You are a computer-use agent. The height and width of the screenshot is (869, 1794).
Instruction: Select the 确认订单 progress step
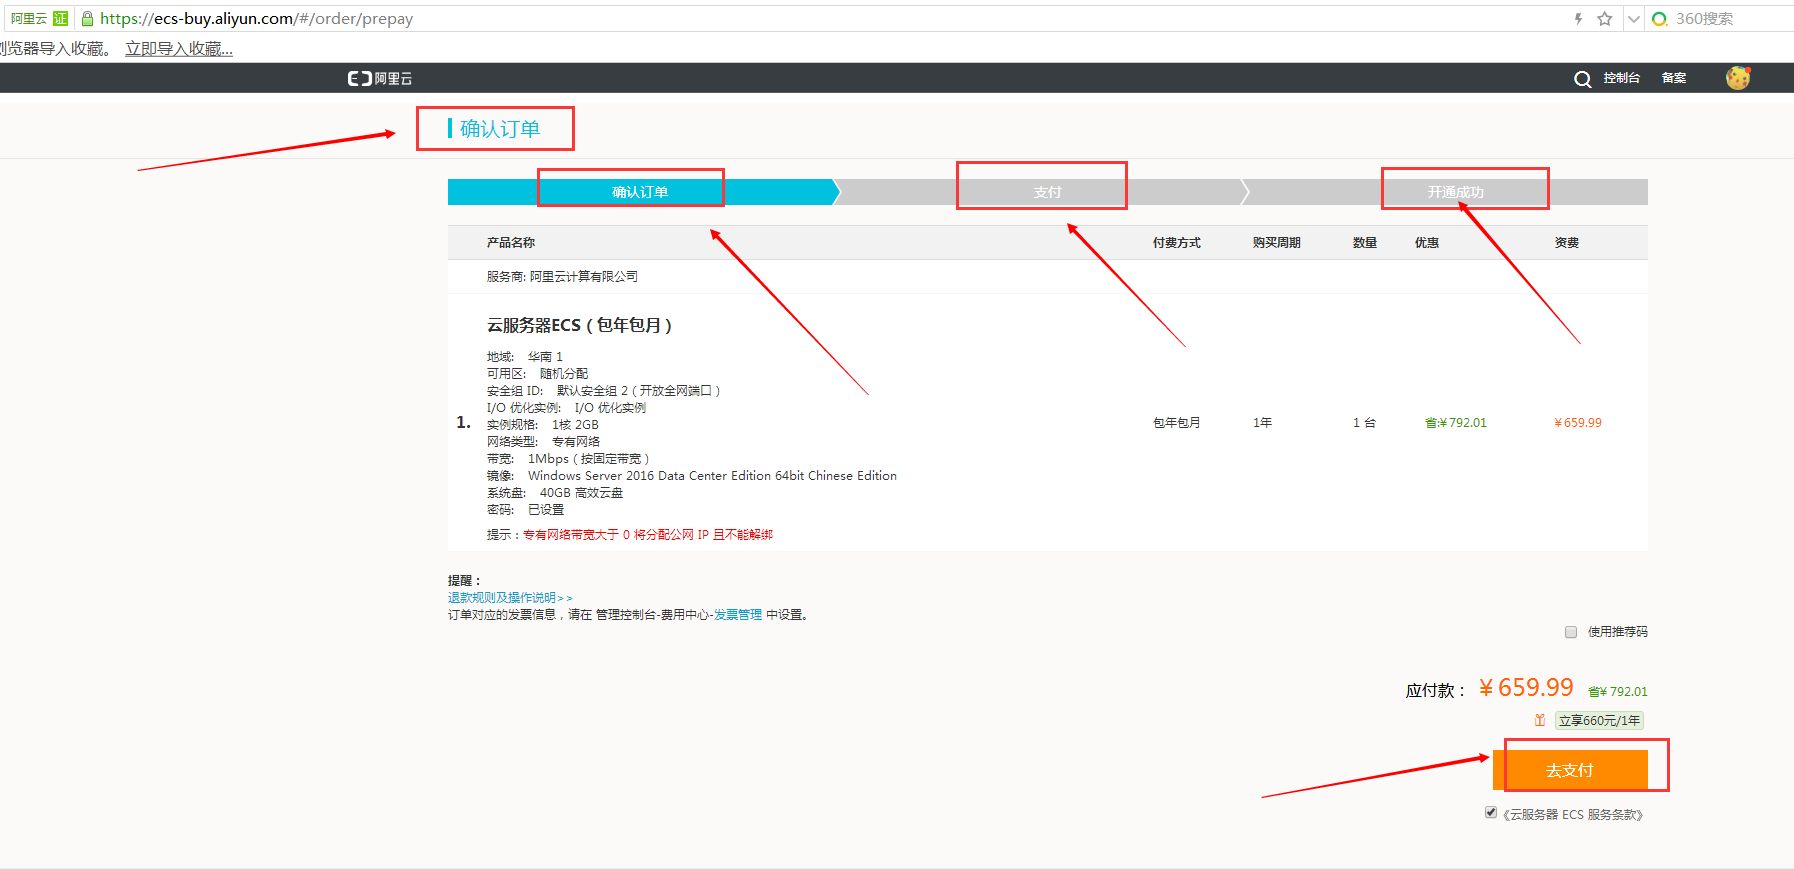(x=640, y=192)
